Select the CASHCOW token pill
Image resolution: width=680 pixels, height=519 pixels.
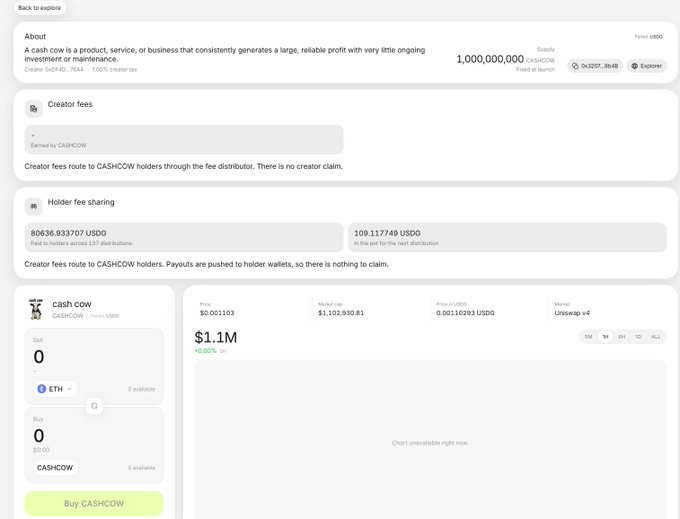click(x=55, y=467)
